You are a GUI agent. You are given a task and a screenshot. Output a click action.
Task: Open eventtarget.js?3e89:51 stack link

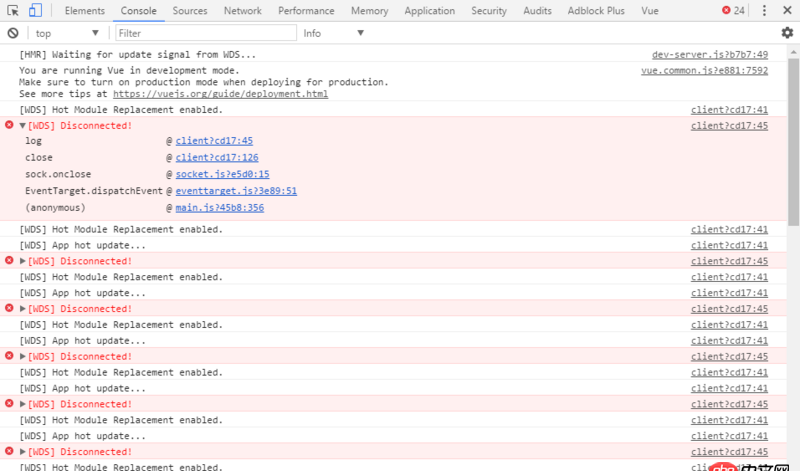[x=236, y=191]
